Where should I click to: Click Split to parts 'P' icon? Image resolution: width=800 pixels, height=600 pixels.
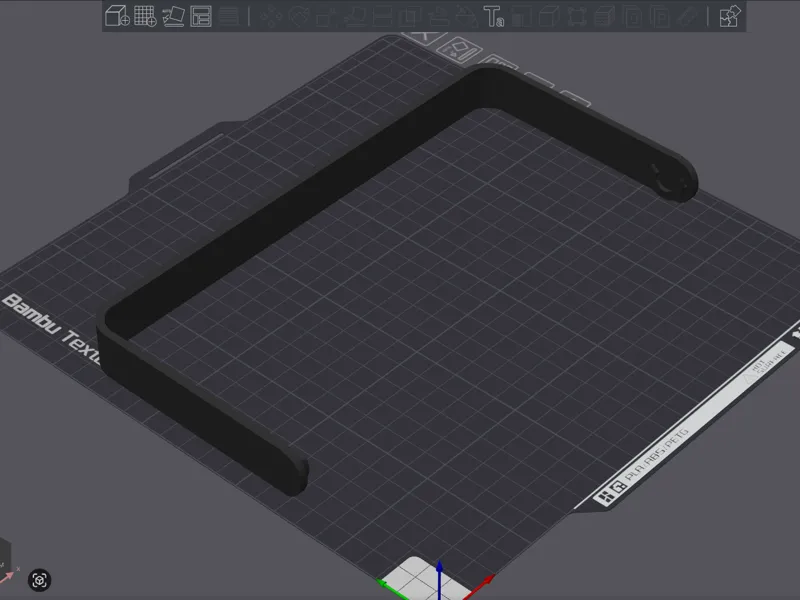point(660,16)
